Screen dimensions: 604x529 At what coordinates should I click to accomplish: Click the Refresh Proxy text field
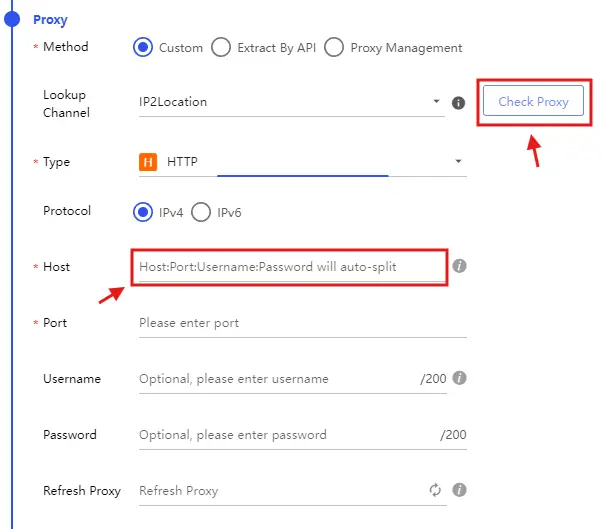point(280,491)
